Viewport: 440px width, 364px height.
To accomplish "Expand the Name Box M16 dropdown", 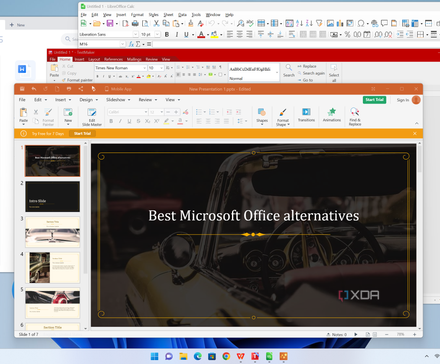I will (122, 44).
